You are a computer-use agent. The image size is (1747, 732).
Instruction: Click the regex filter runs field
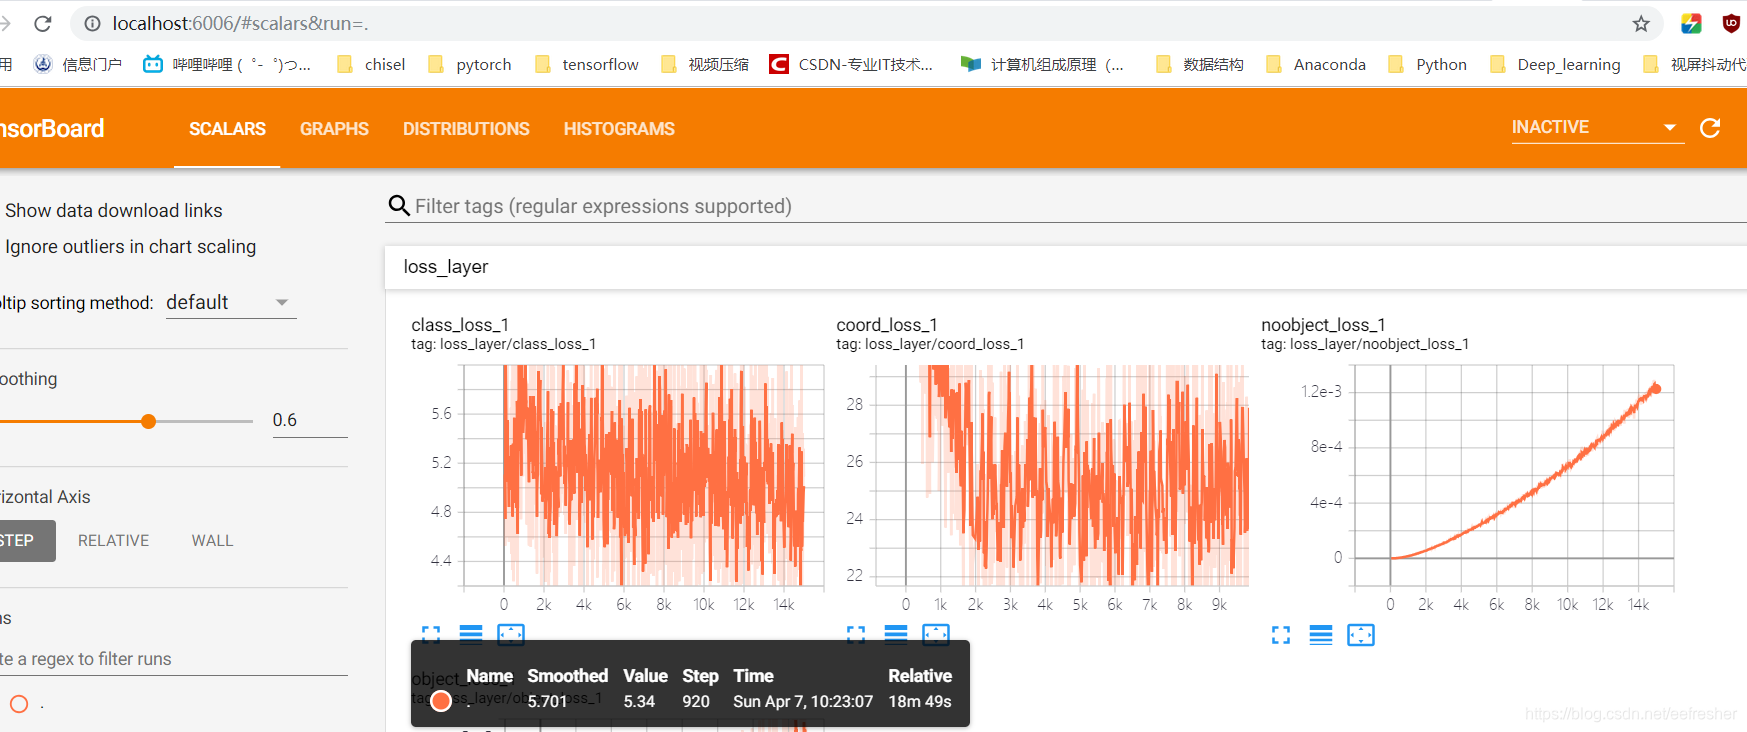174,659
